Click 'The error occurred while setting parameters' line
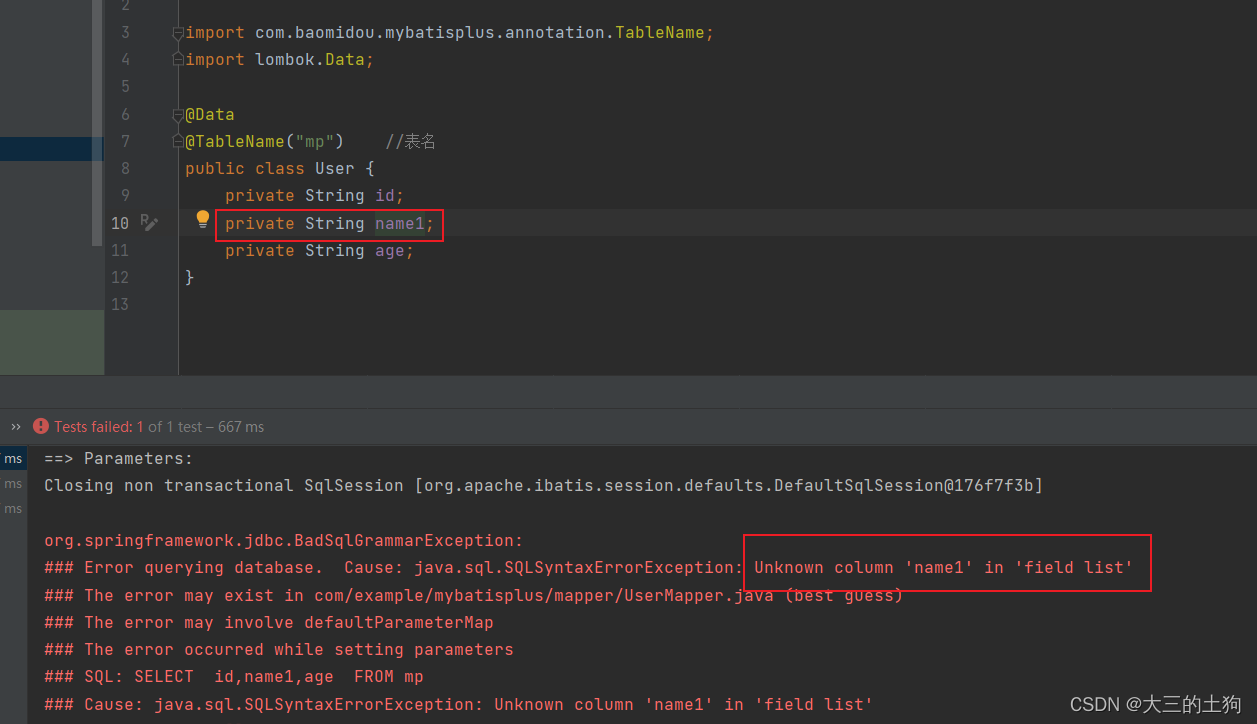Viewport: 1257px width, 724px height. point(279,649)
